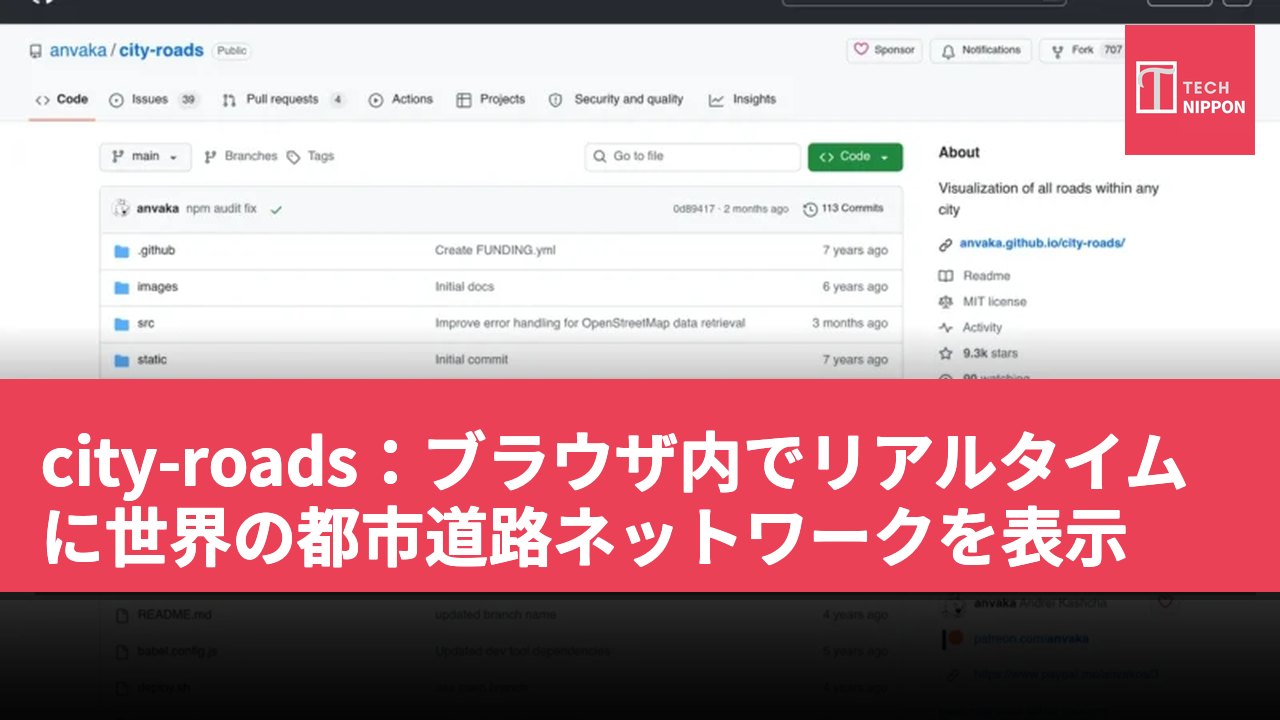Go to the Pull requests tab

(x=284, y=100)
